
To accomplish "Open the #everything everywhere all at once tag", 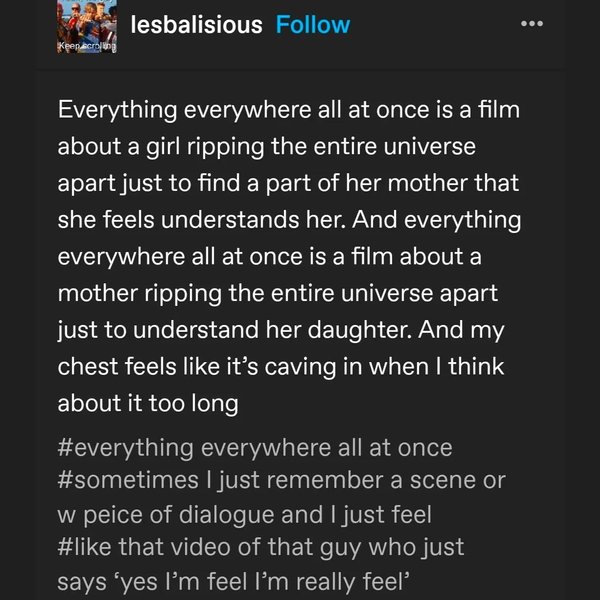I will point(255,448).
